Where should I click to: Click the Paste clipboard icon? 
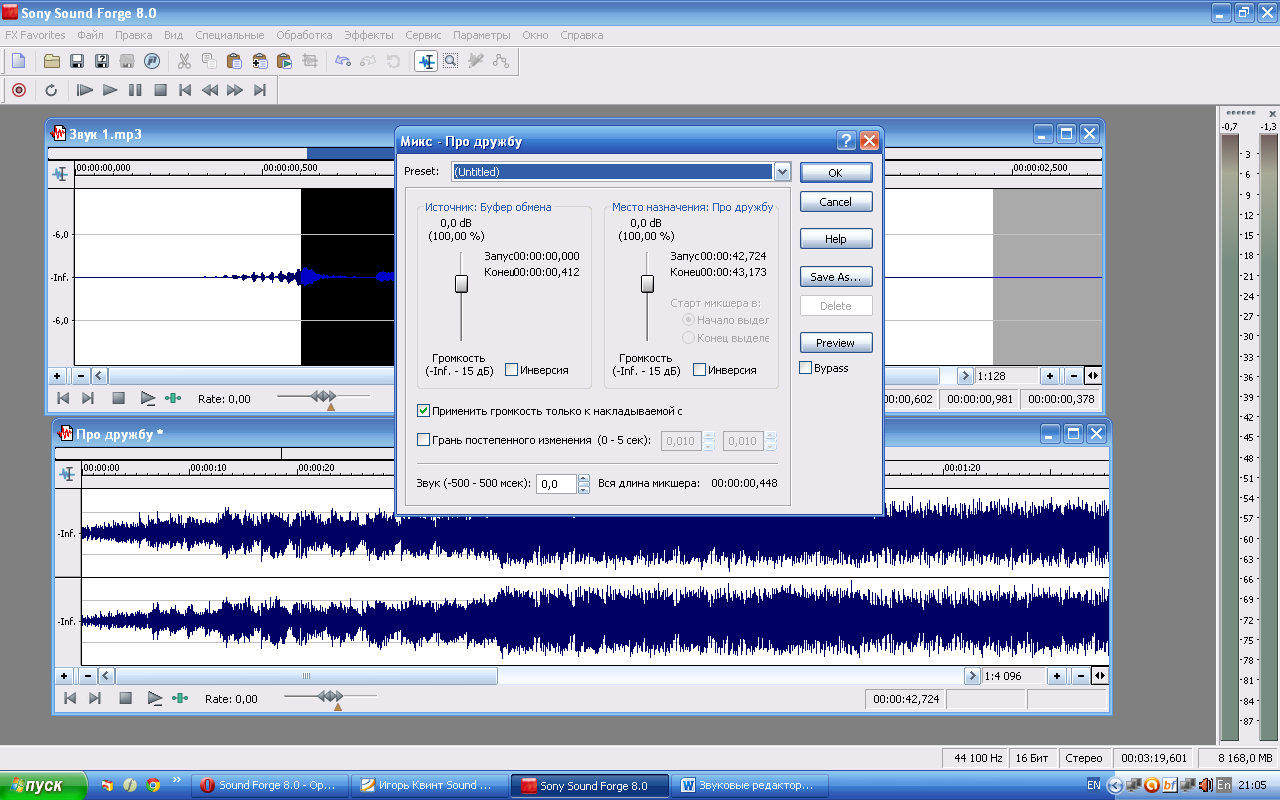pos(234,61)
